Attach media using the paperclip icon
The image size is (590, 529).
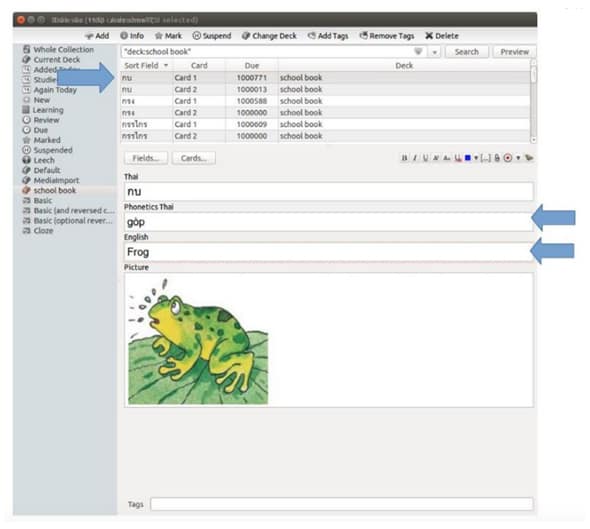[497, 158]
